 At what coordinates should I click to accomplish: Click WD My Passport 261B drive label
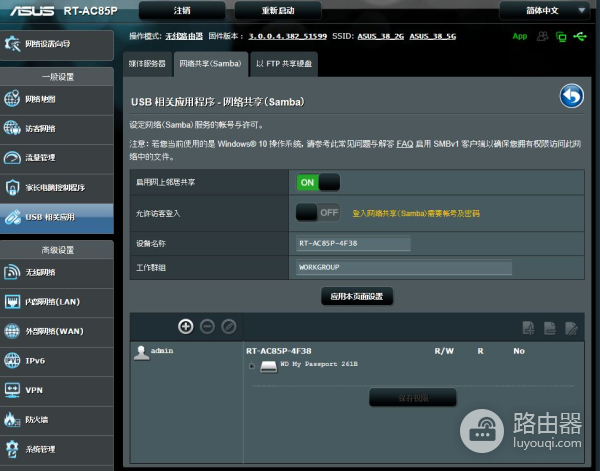pyautogui.click(x=319, y=364)
